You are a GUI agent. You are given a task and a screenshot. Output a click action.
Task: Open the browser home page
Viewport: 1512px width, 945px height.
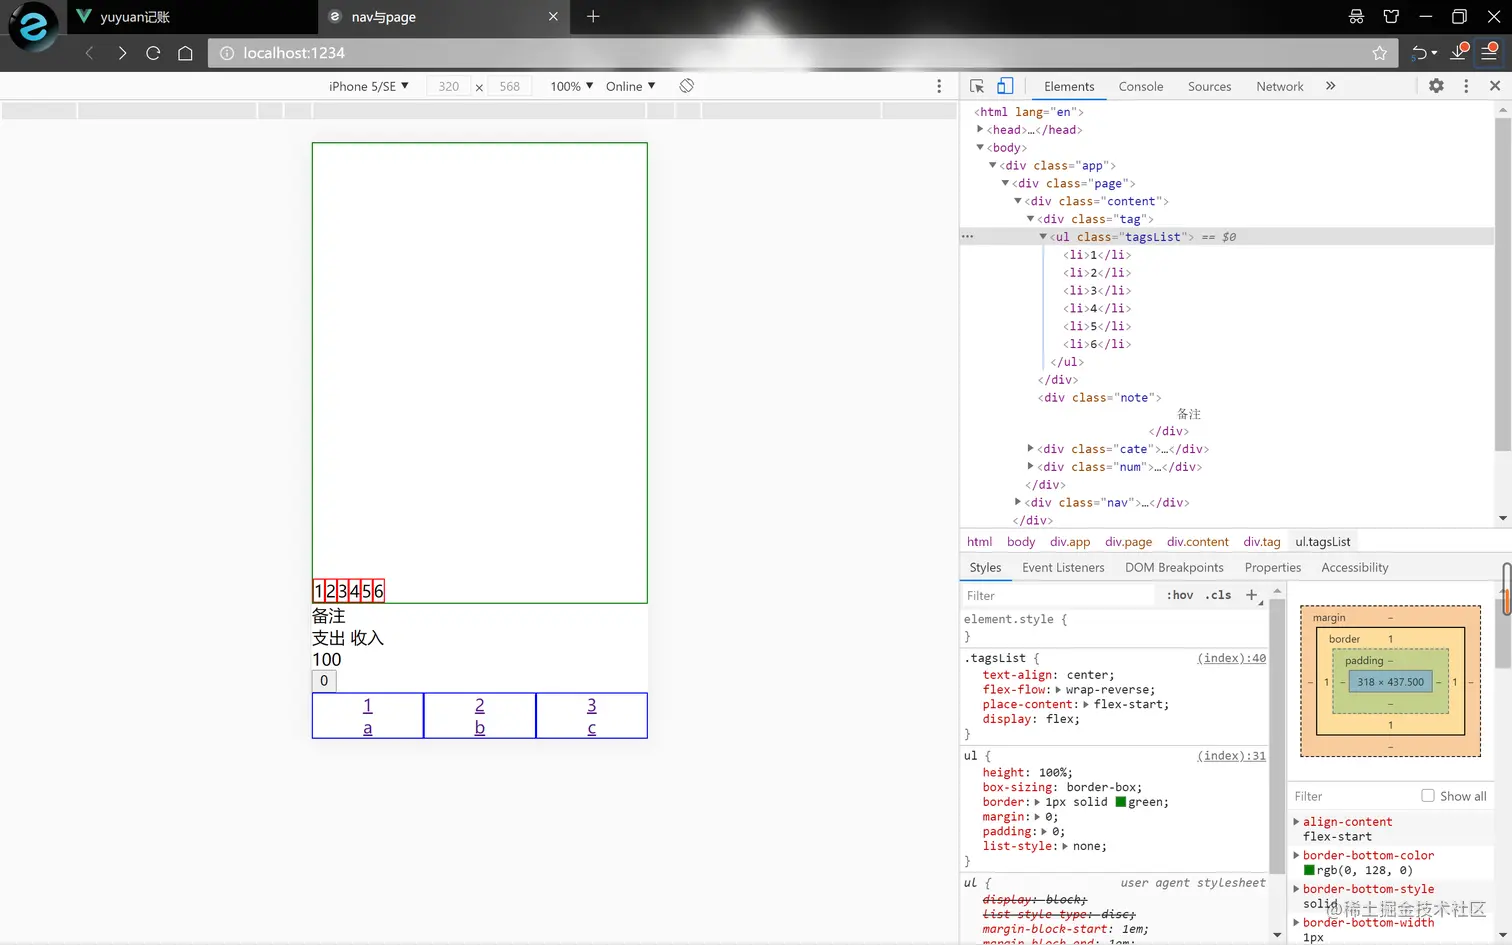coord(185,53)
